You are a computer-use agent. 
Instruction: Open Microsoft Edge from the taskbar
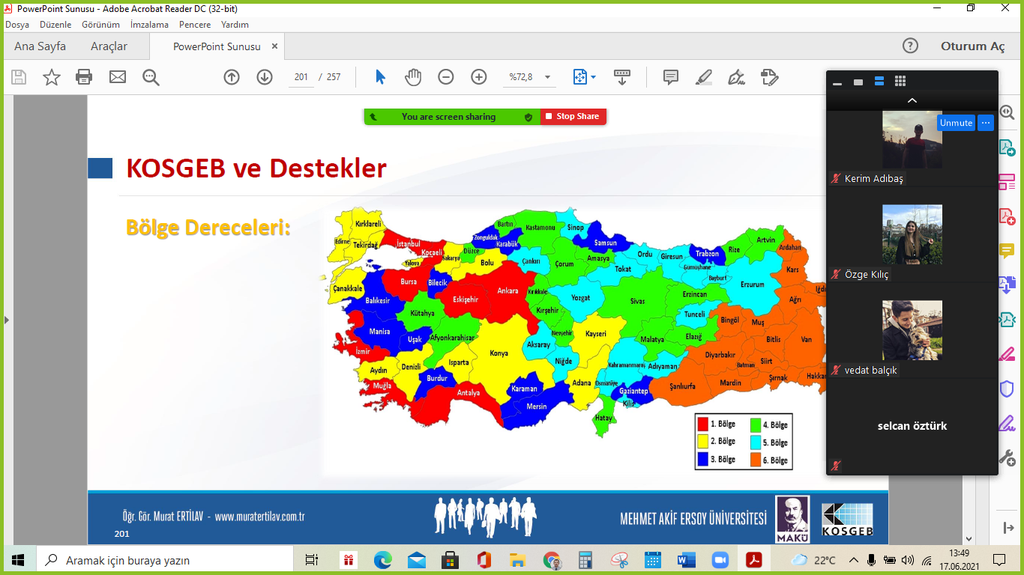[383, 560]
